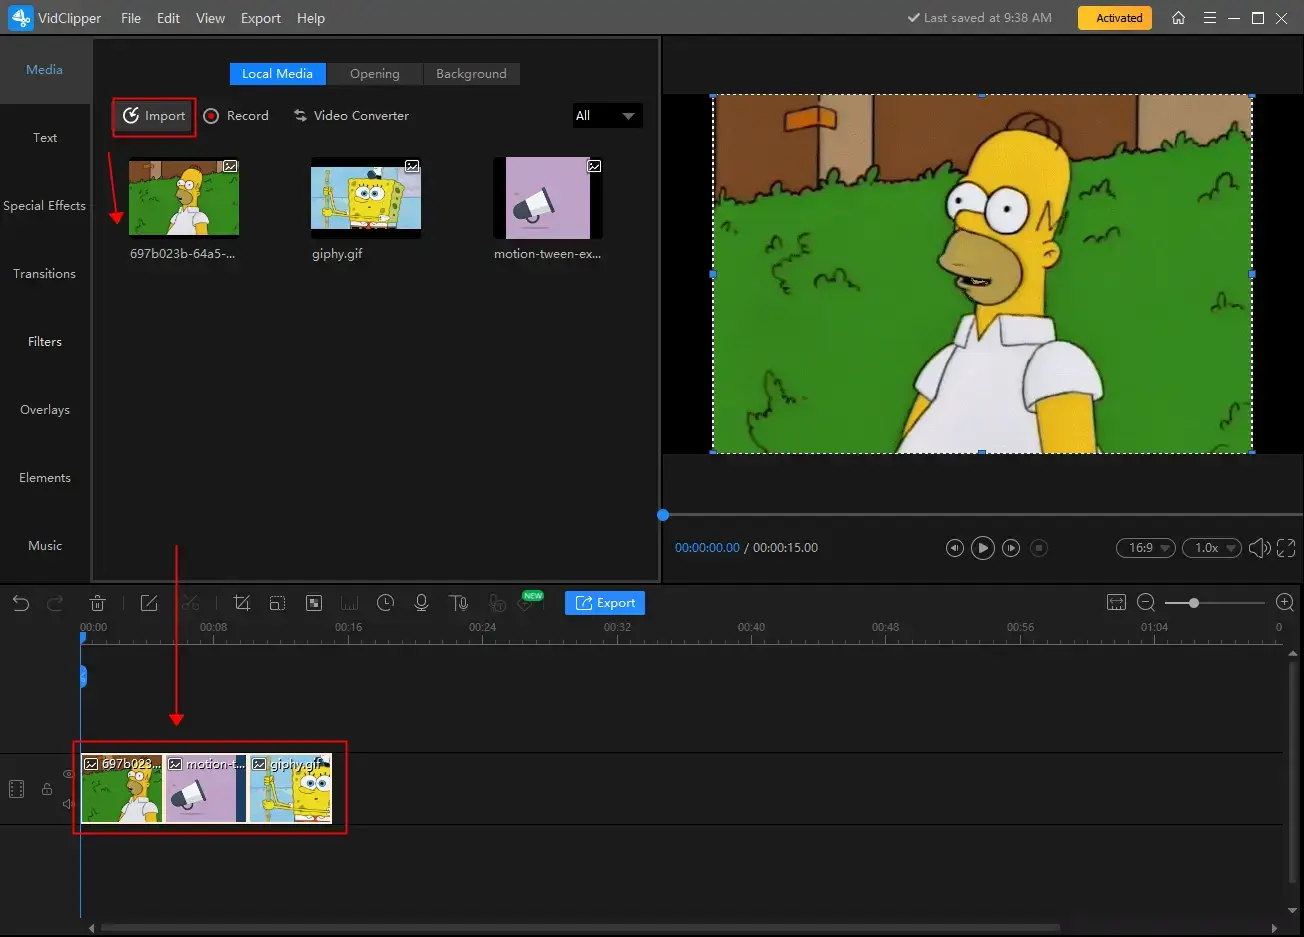The image size is (1304, 937).
Task: Open the Video Converter
Action: [x=351, y=116]
